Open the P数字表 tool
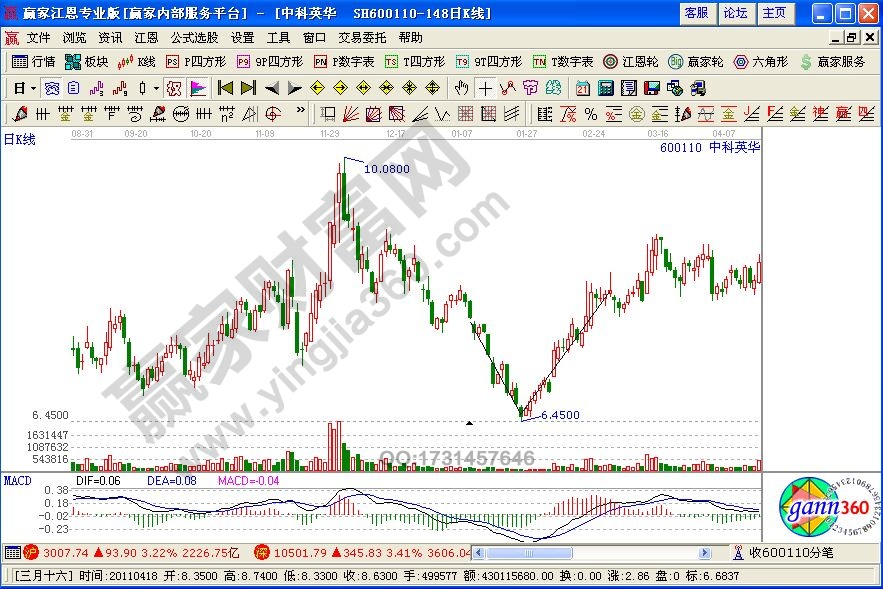Screen dimensions: 883x589 coord(344,61)
